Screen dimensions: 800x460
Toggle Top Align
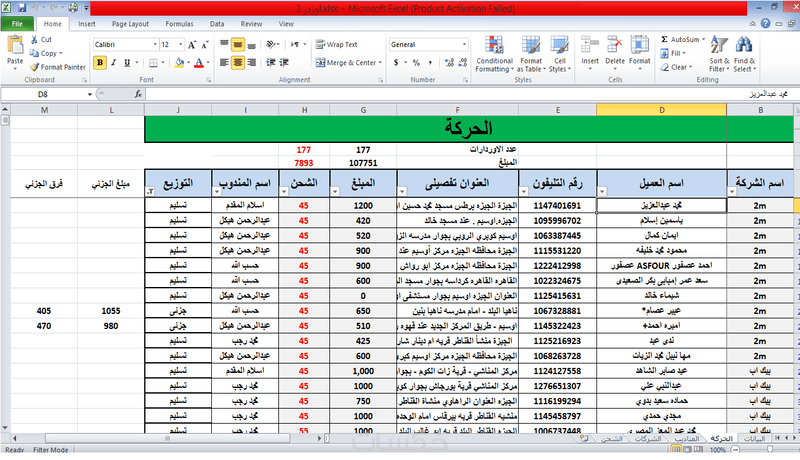(x=224, y=45)
